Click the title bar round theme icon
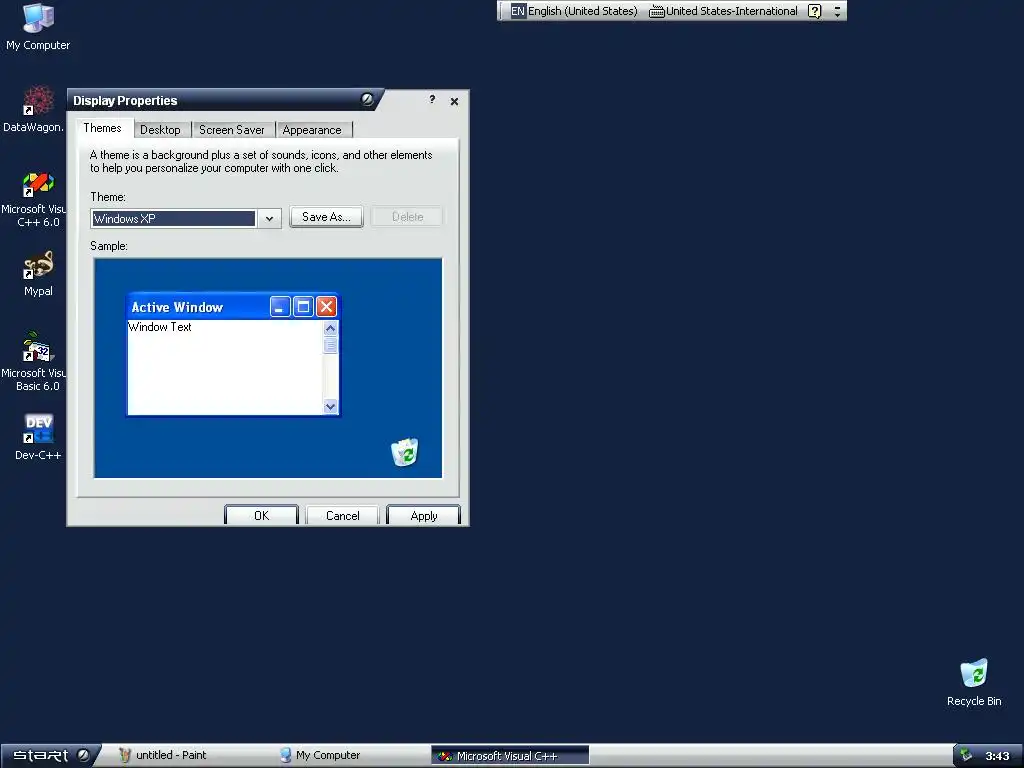 click(x=367, y=99)
